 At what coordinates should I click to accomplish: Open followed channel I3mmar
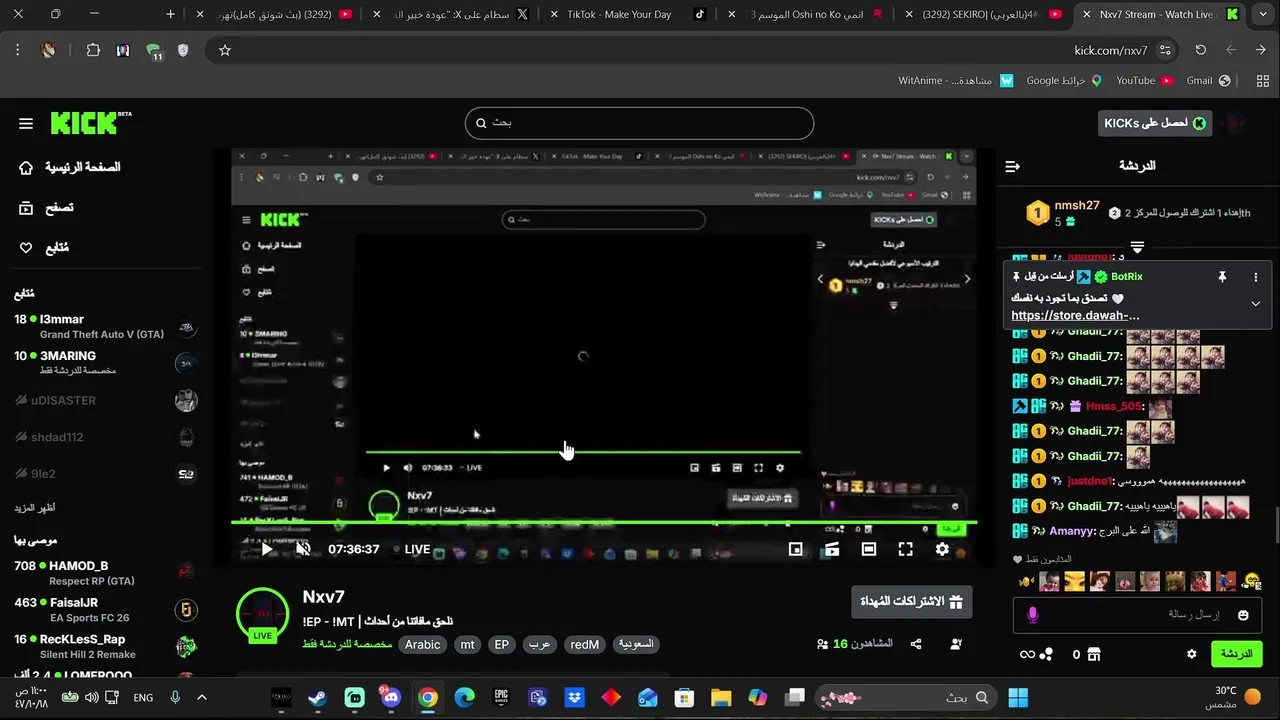(x=105, y=326)
